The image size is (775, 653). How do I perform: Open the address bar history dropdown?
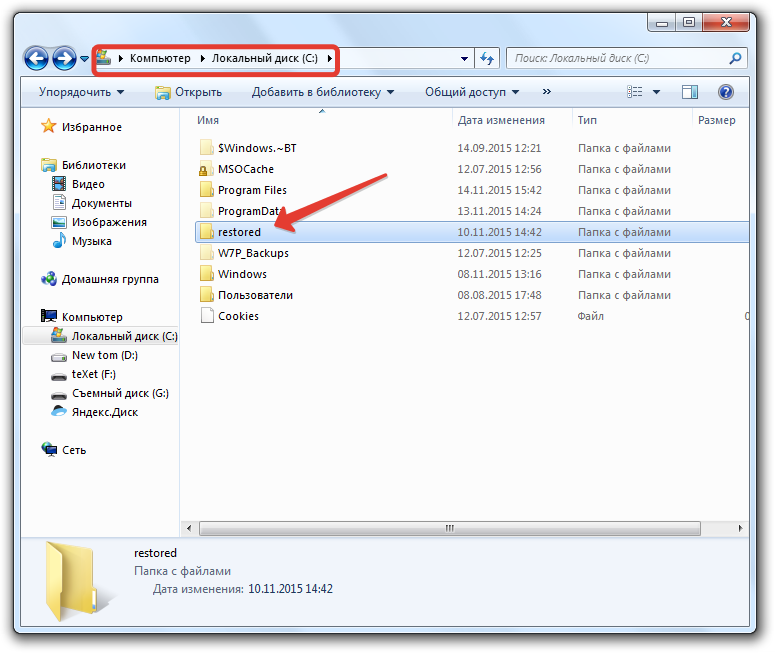click(464, 58)
